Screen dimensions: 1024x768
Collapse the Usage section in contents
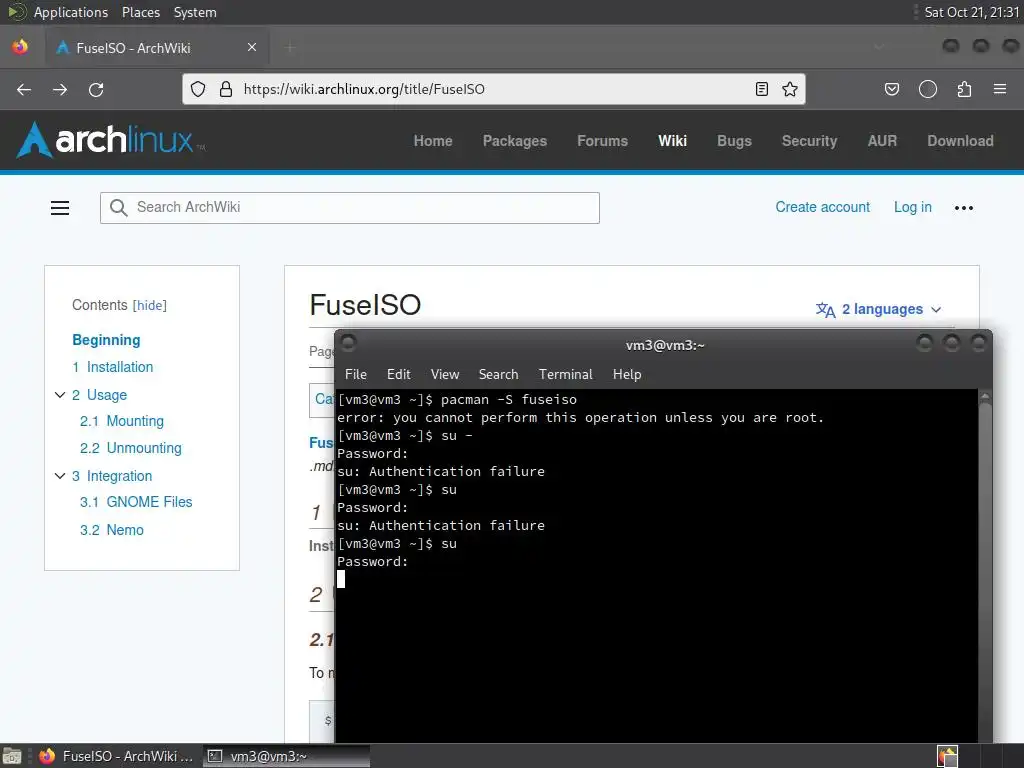tap(60, 395)
